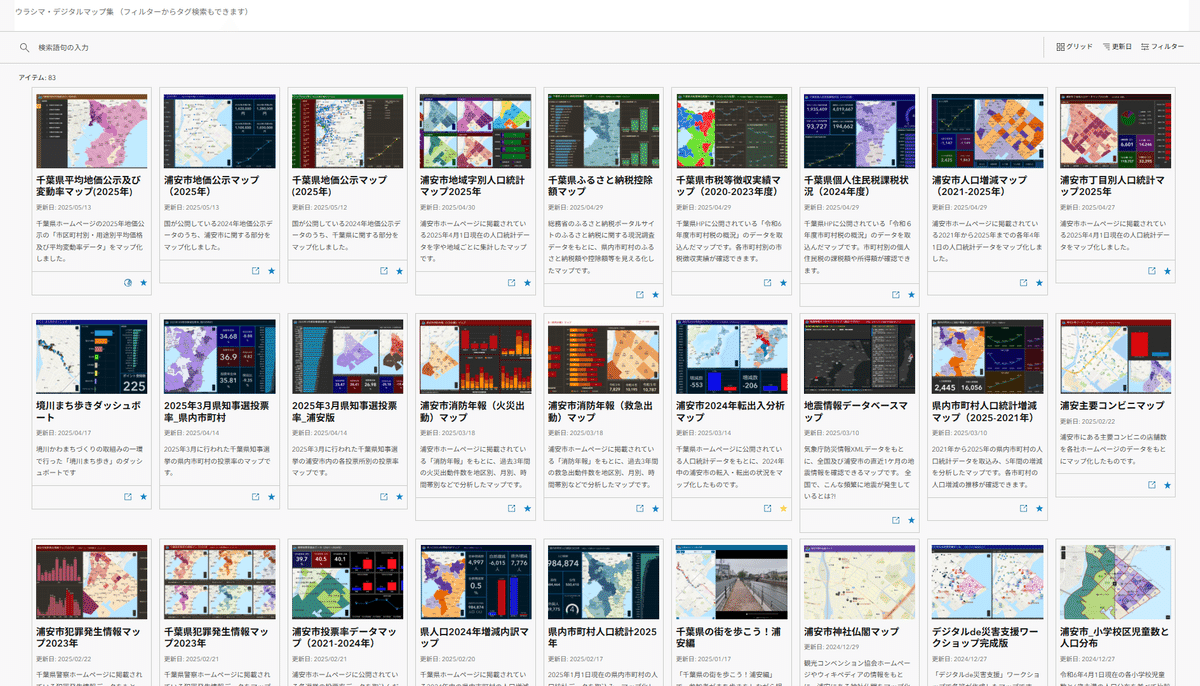Toggle star on 浦安主要コンビニマップ card
The height and width of the screenshot is (686, 1200).
point(1168,484)
